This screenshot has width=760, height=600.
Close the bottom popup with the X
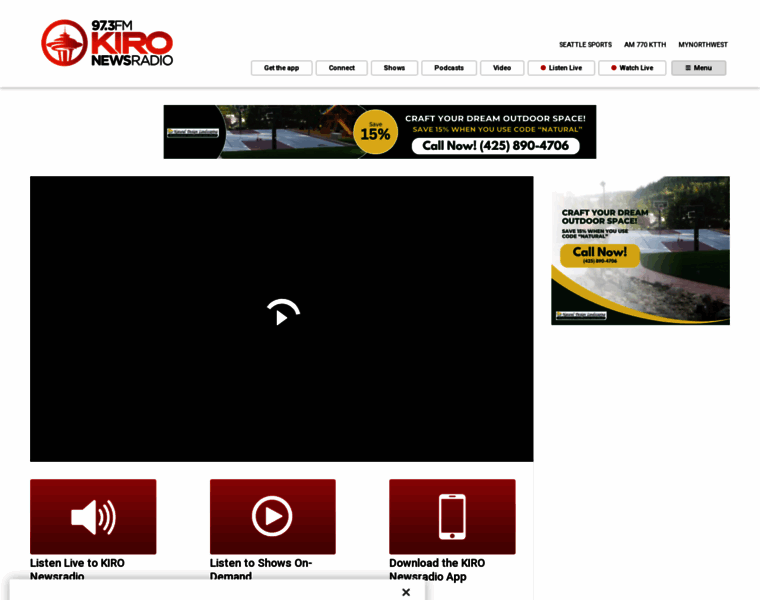tap(406, 592)
